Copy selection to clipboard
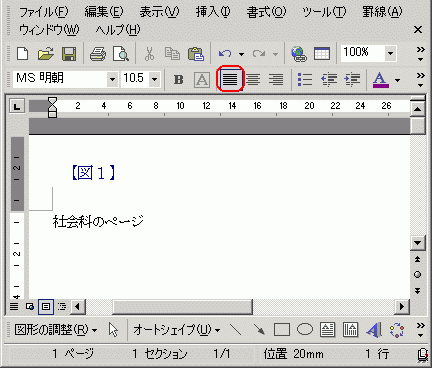 [x=172, y=53]
